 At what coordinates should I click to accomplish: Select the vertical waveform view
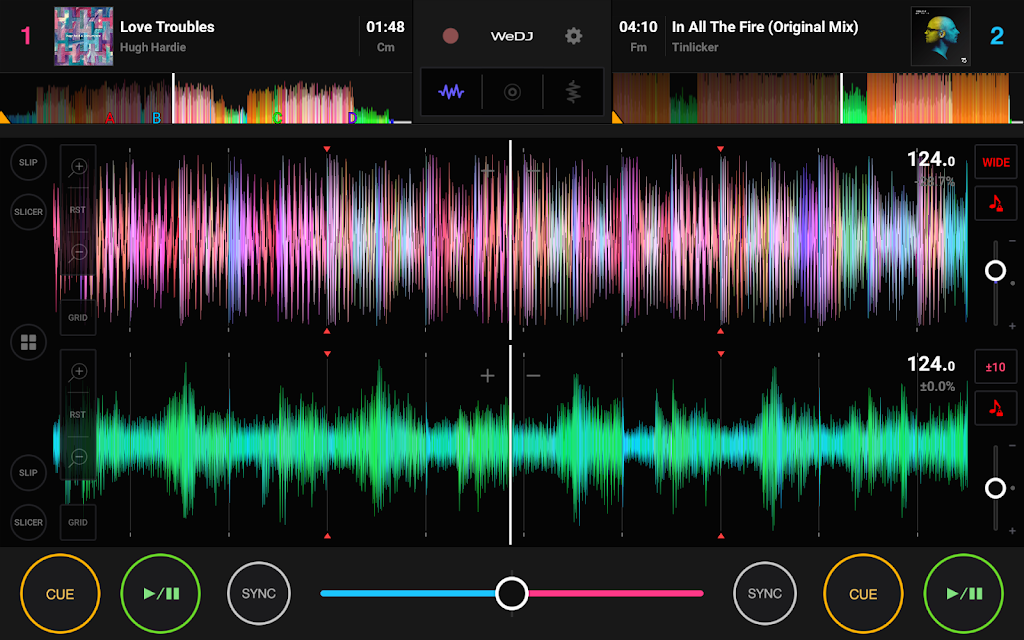click(573, 92)
